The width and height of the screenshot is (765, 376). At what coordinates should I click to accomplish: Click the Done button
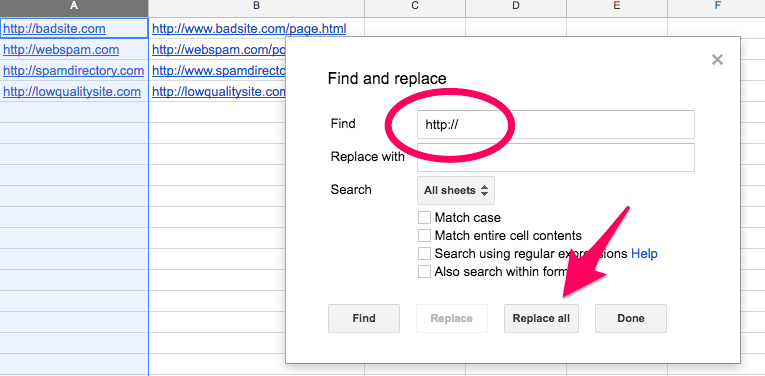(x=631, y=318)
